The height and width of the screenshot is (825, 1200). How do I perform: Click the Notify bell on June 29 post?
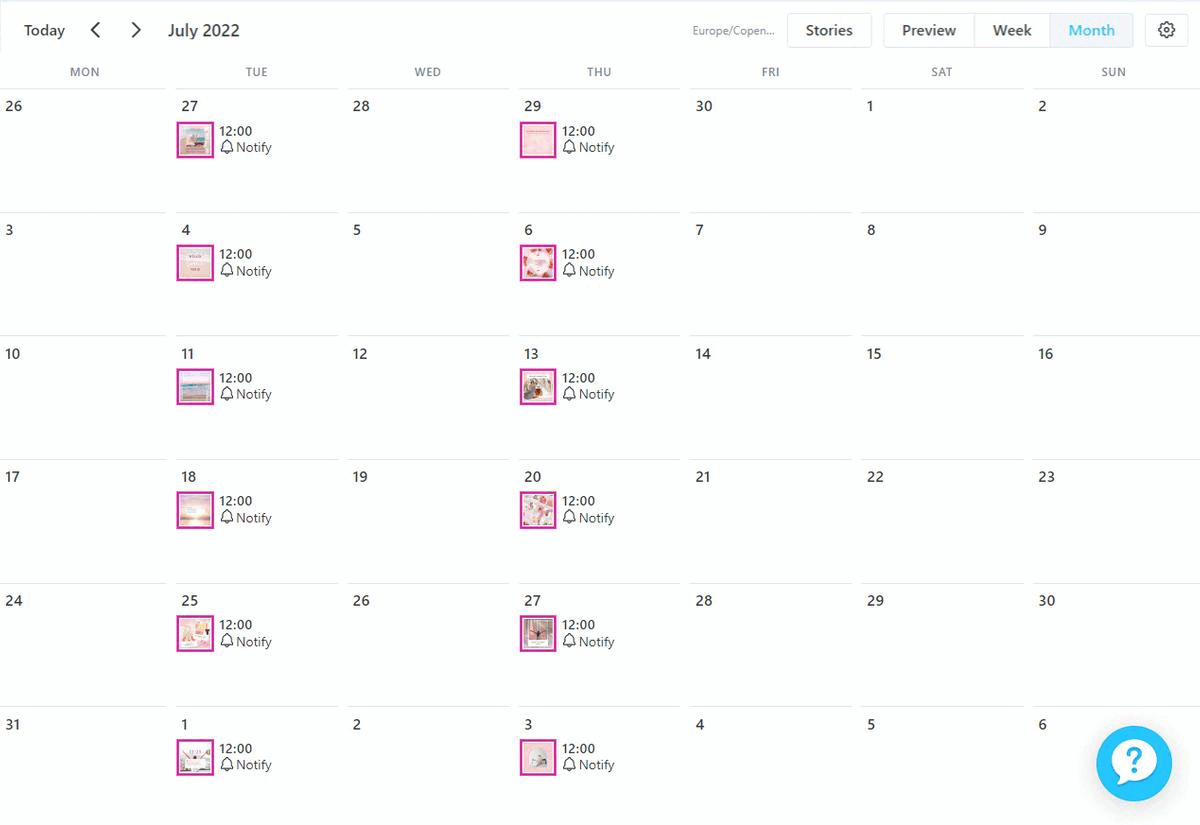pos(569,147)
